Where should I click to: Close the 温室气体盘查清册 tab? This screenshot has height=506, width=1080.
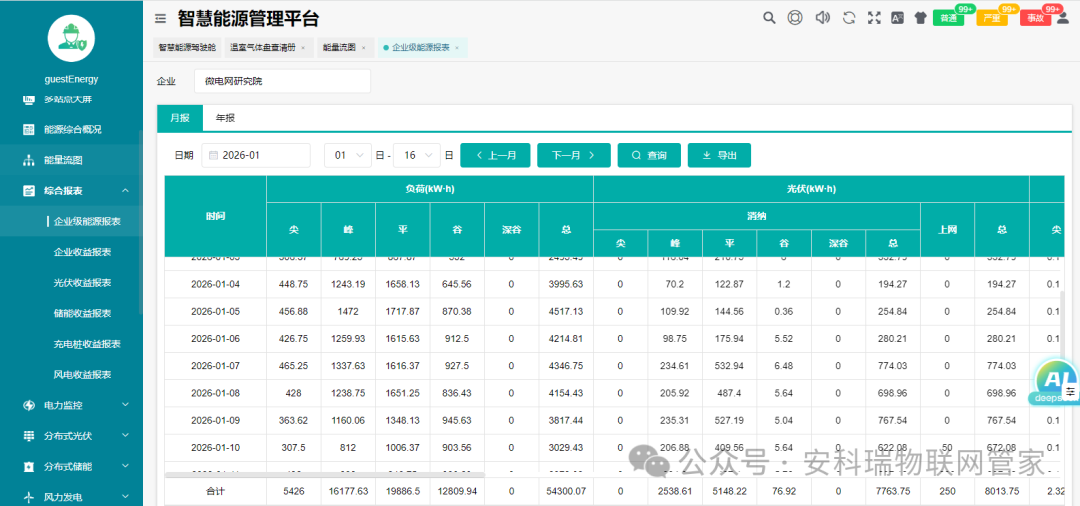click(303, 48)
